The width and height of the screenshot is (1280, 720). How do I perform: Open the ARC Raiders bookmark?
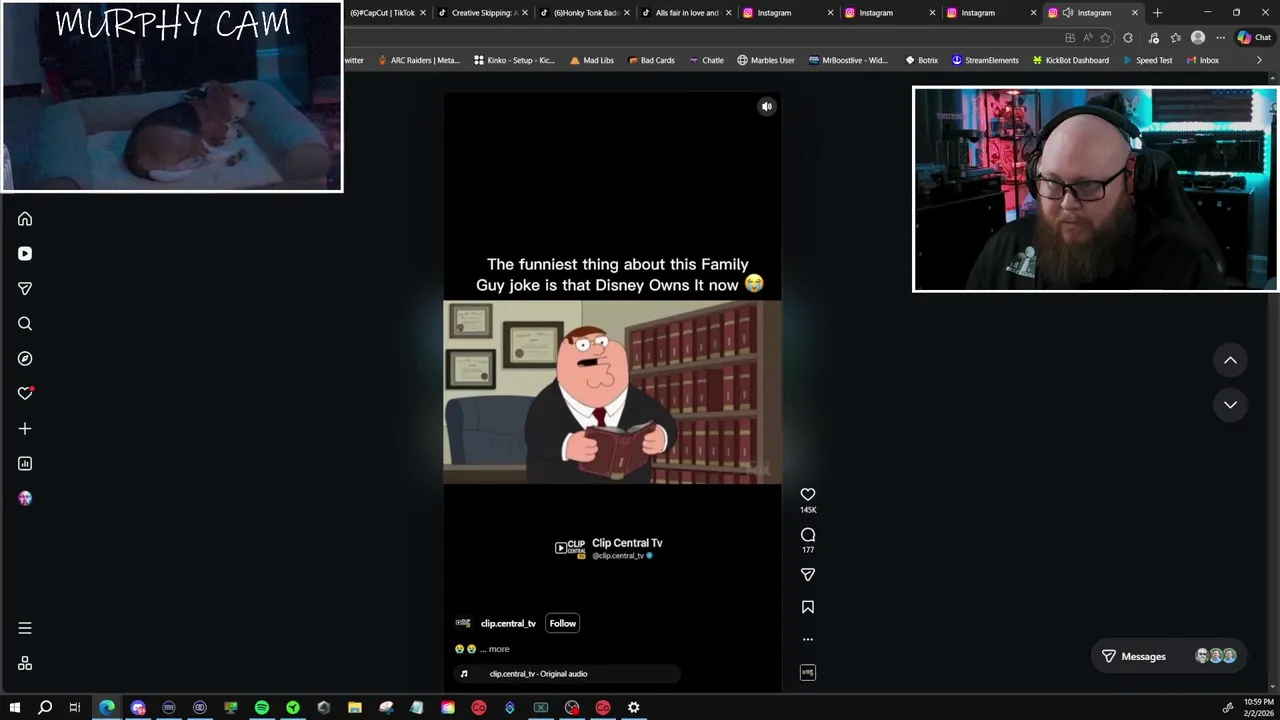[x=418, y=61]
